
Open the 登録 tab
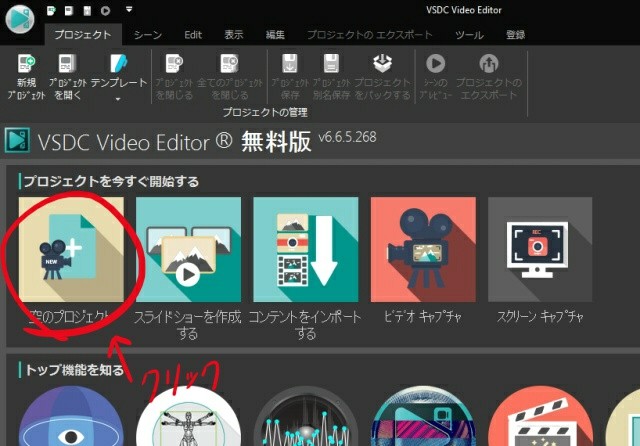tap(516, 35)
